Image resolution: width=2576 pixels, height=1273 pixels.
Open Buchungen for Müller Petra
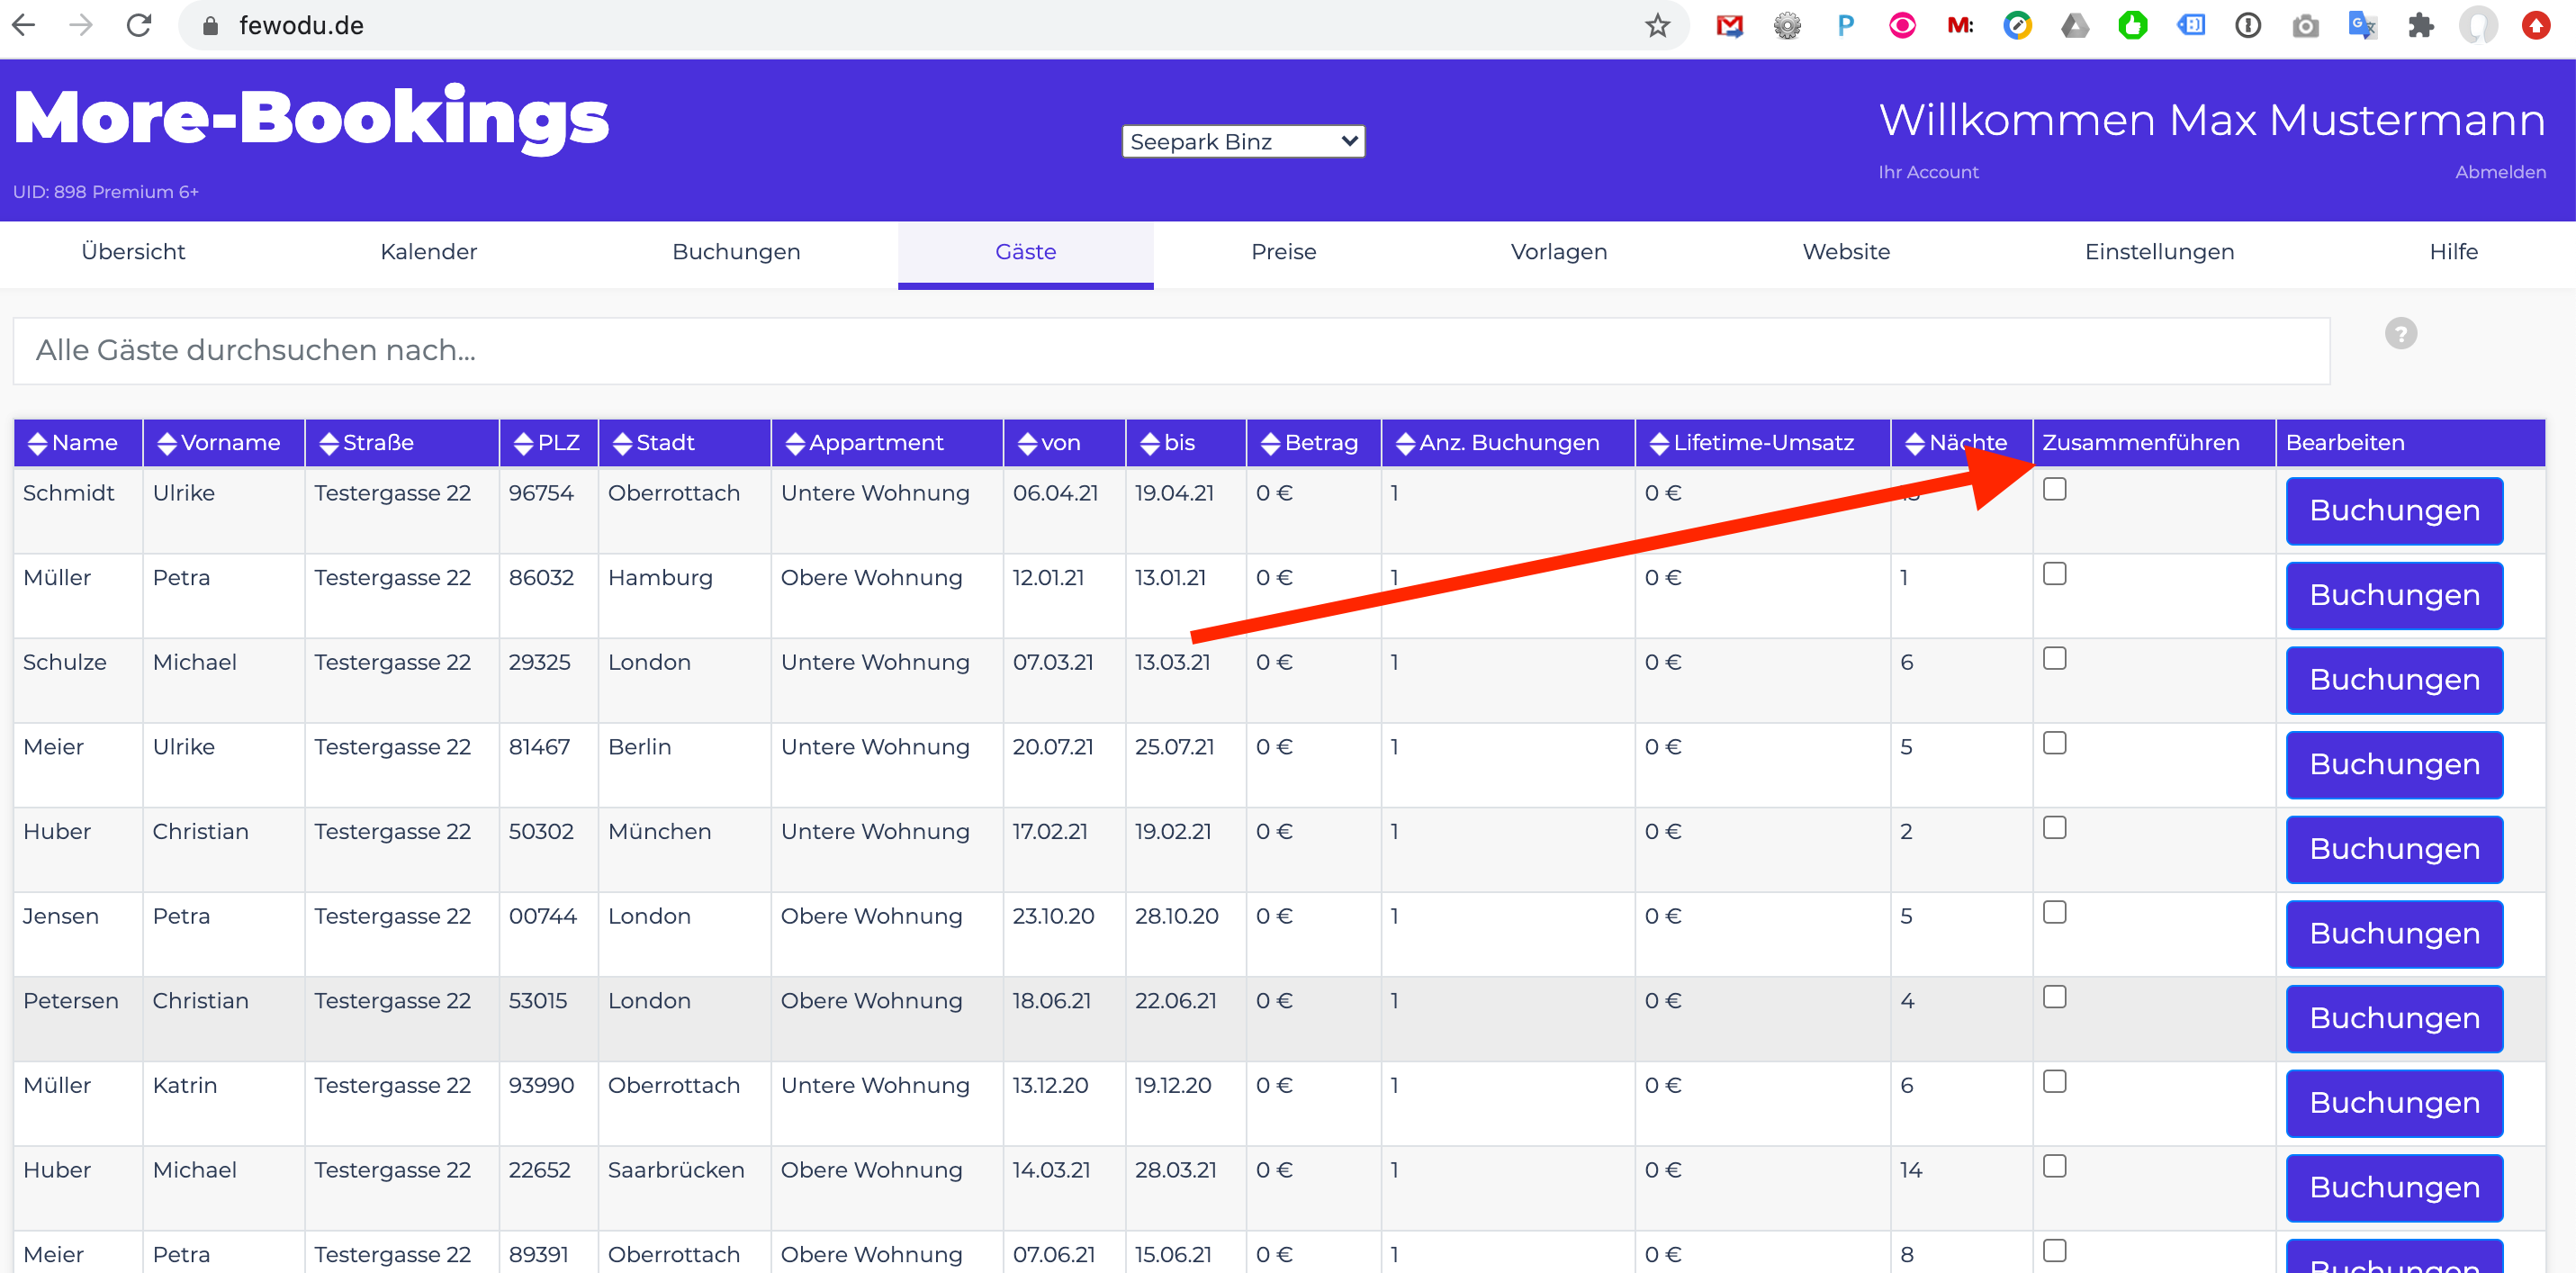click(x=2393, y=595)
